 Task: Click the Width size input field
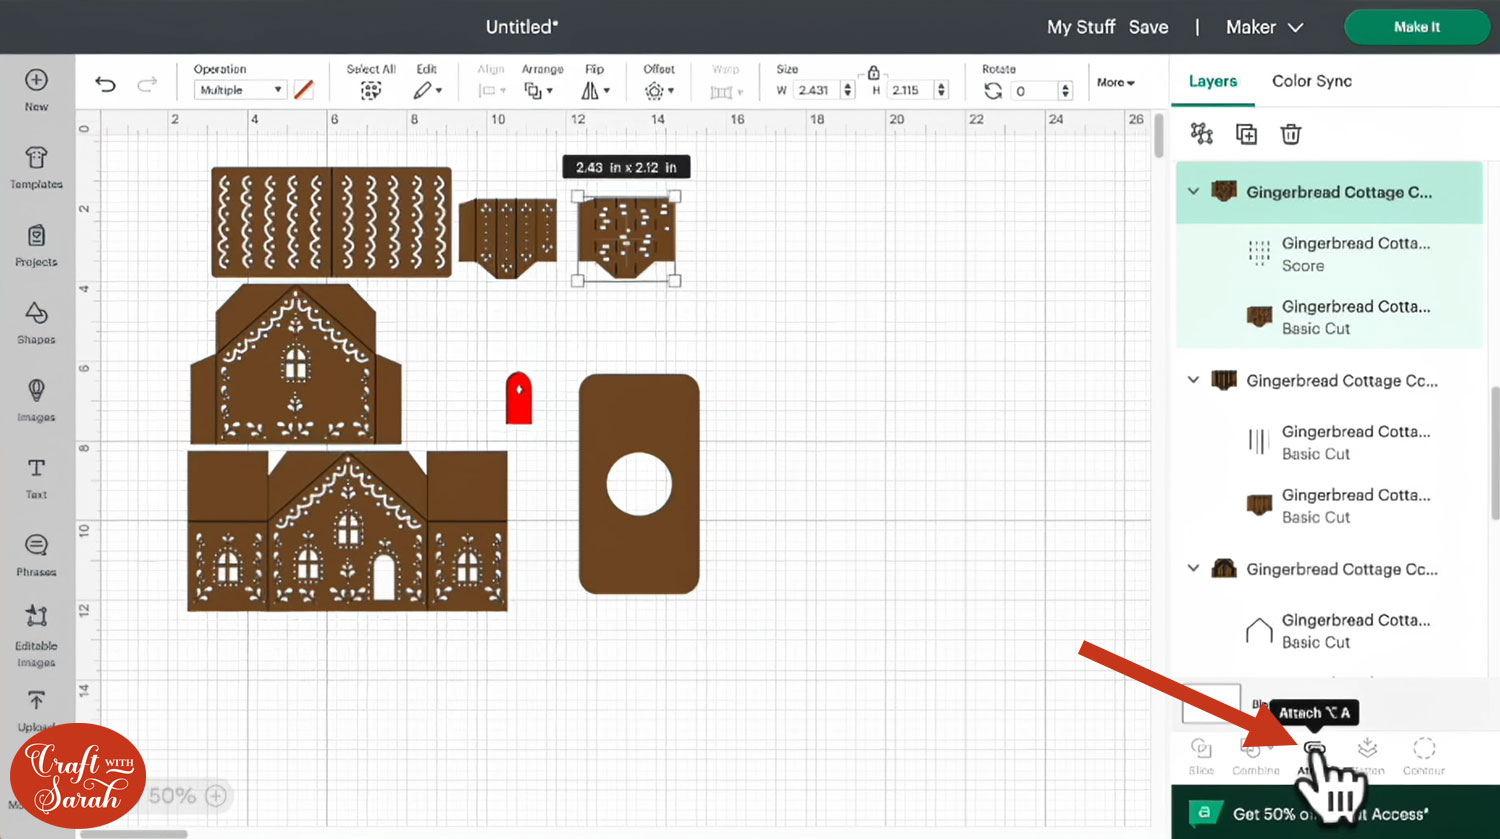coord(817,90)
